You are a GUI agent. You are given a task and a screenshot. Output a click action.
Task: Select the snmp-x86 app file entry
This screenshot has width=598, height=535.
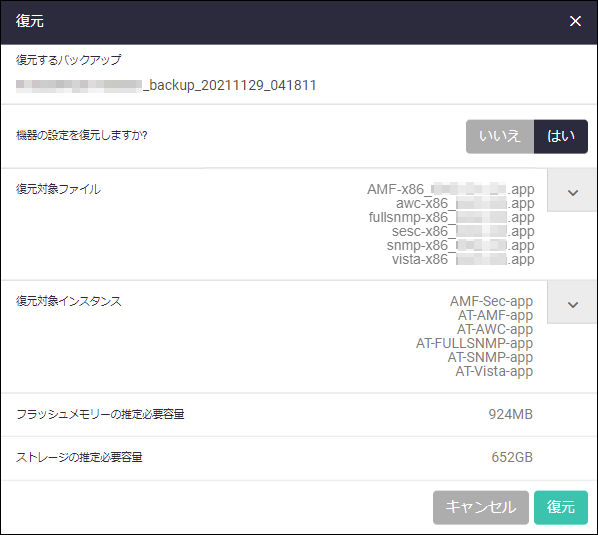point(460,246)
